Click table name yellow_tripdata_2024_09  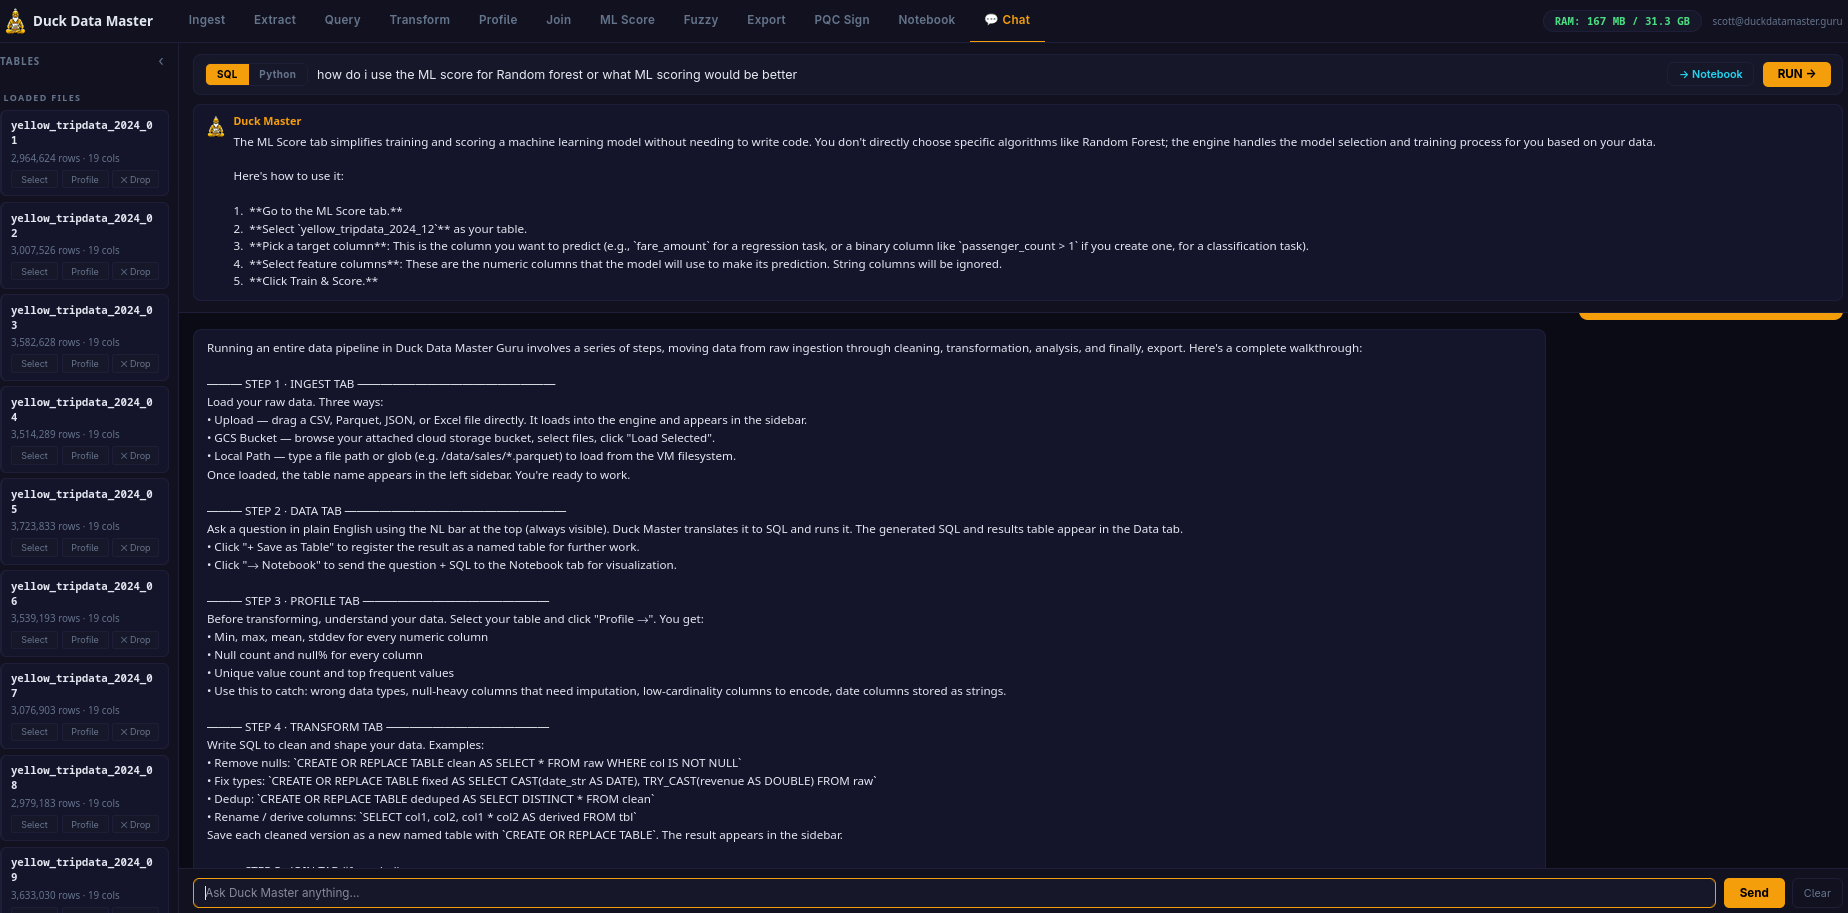pyautogui.click(x=82, y=869)
